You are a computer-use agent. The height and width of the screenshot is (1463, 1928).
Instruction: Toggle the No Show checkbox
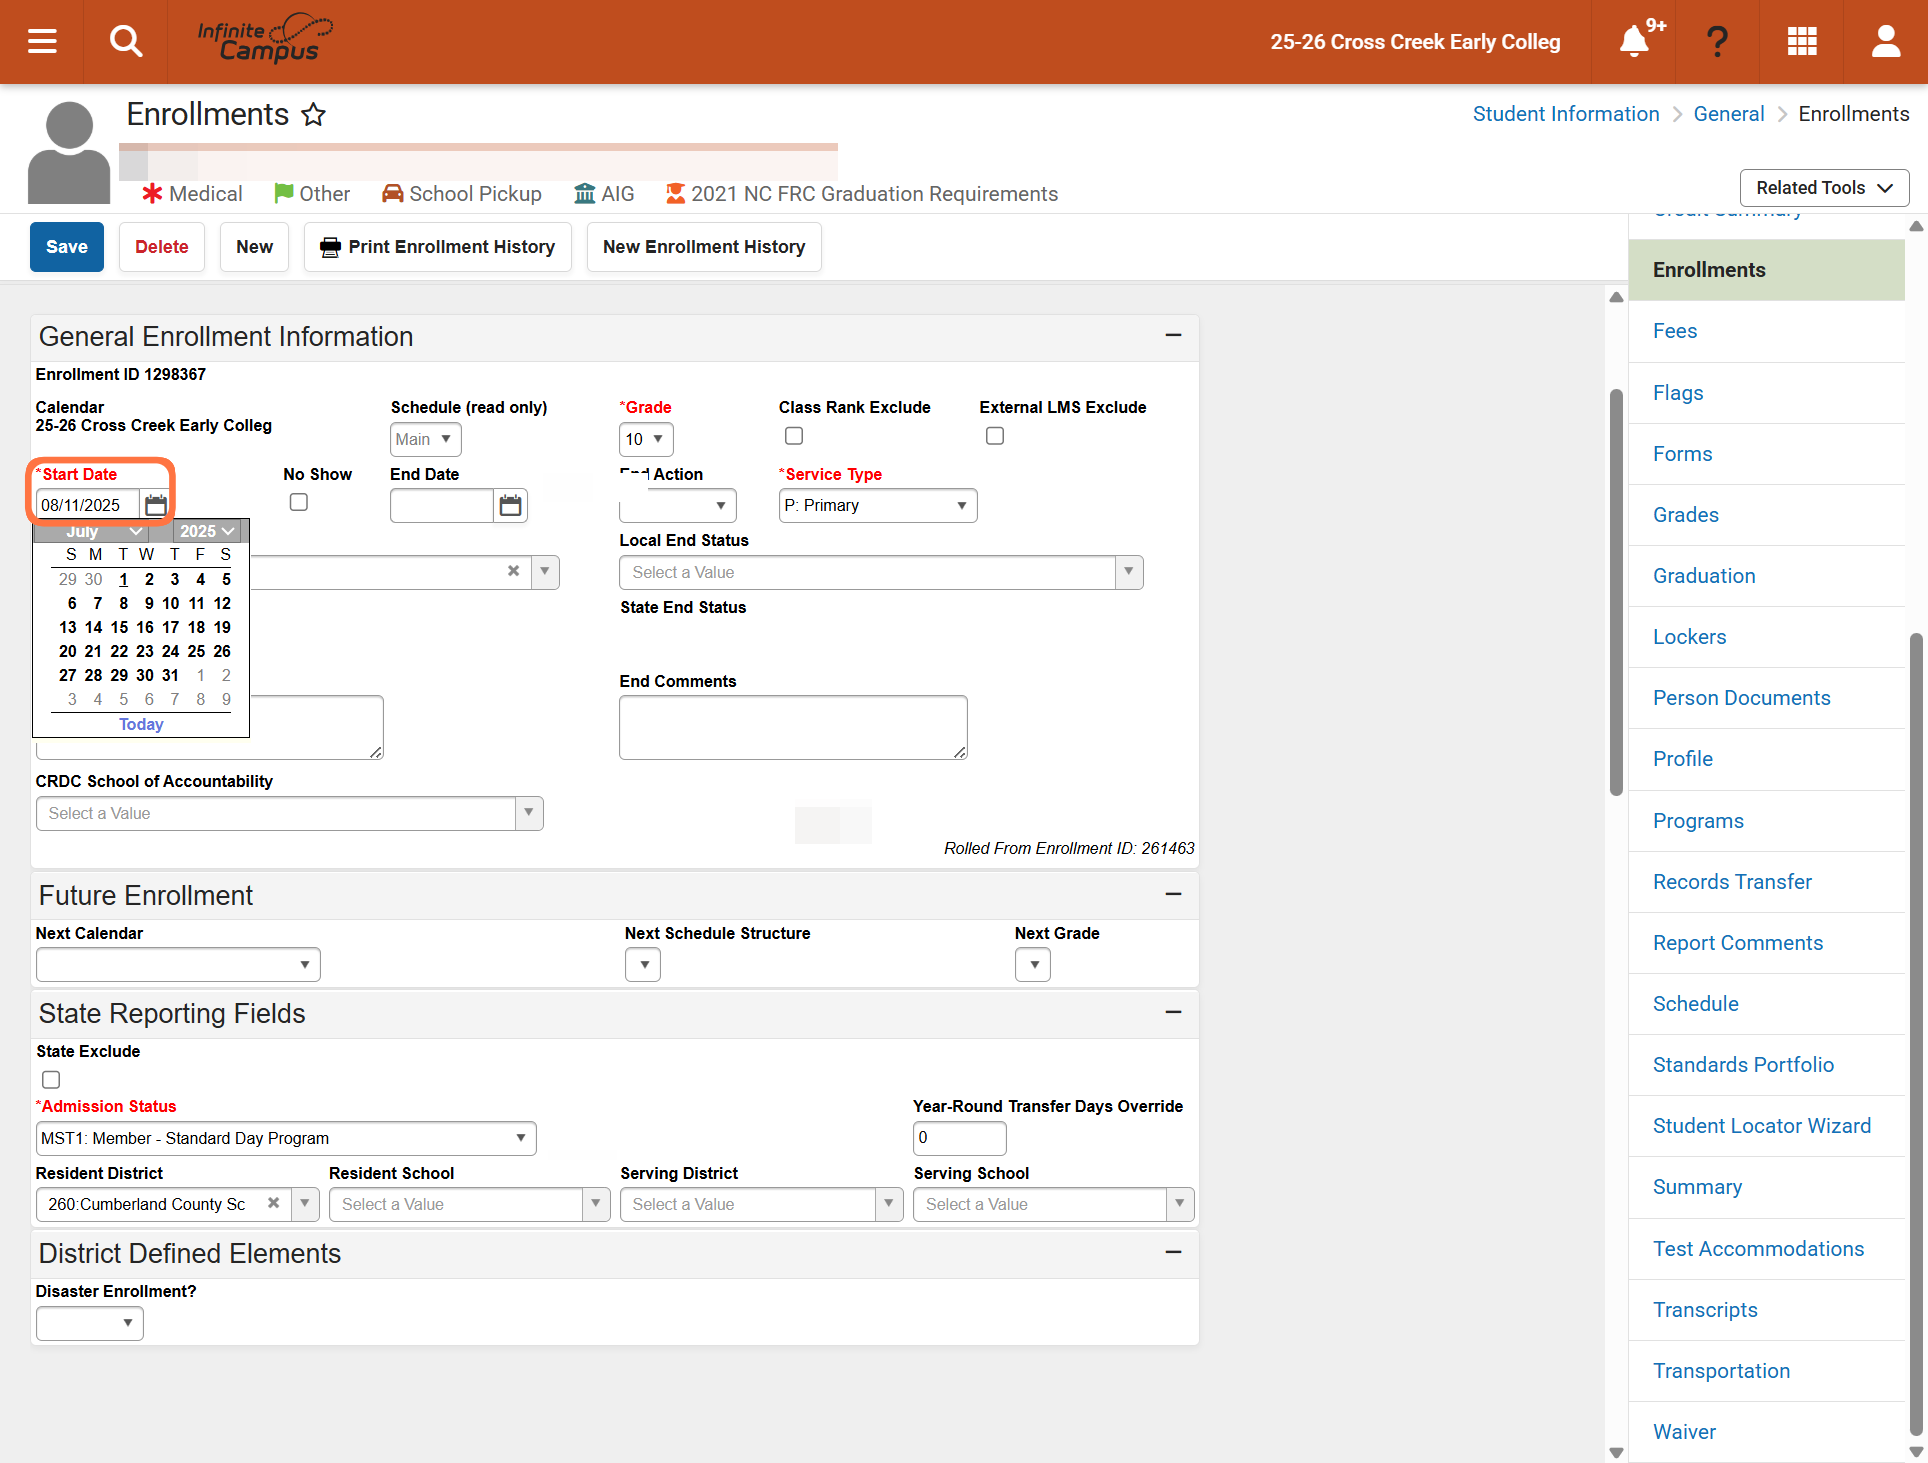coord(299,502)
